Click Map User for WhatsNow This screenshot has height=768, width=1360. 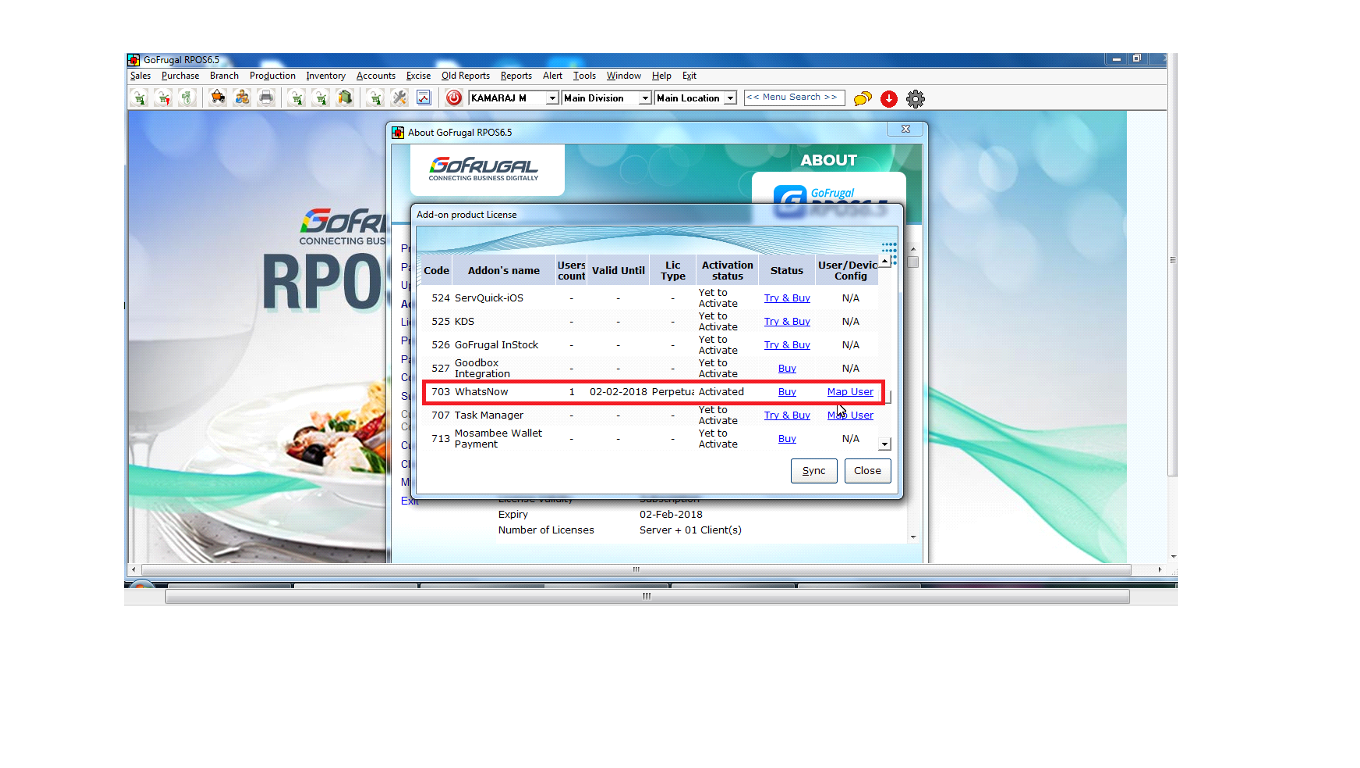pos(850,392)
